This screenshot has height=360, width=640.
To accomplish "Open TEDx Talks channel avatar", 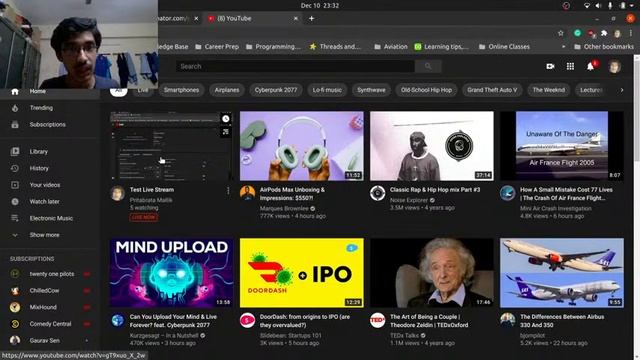I will [378, 320].
